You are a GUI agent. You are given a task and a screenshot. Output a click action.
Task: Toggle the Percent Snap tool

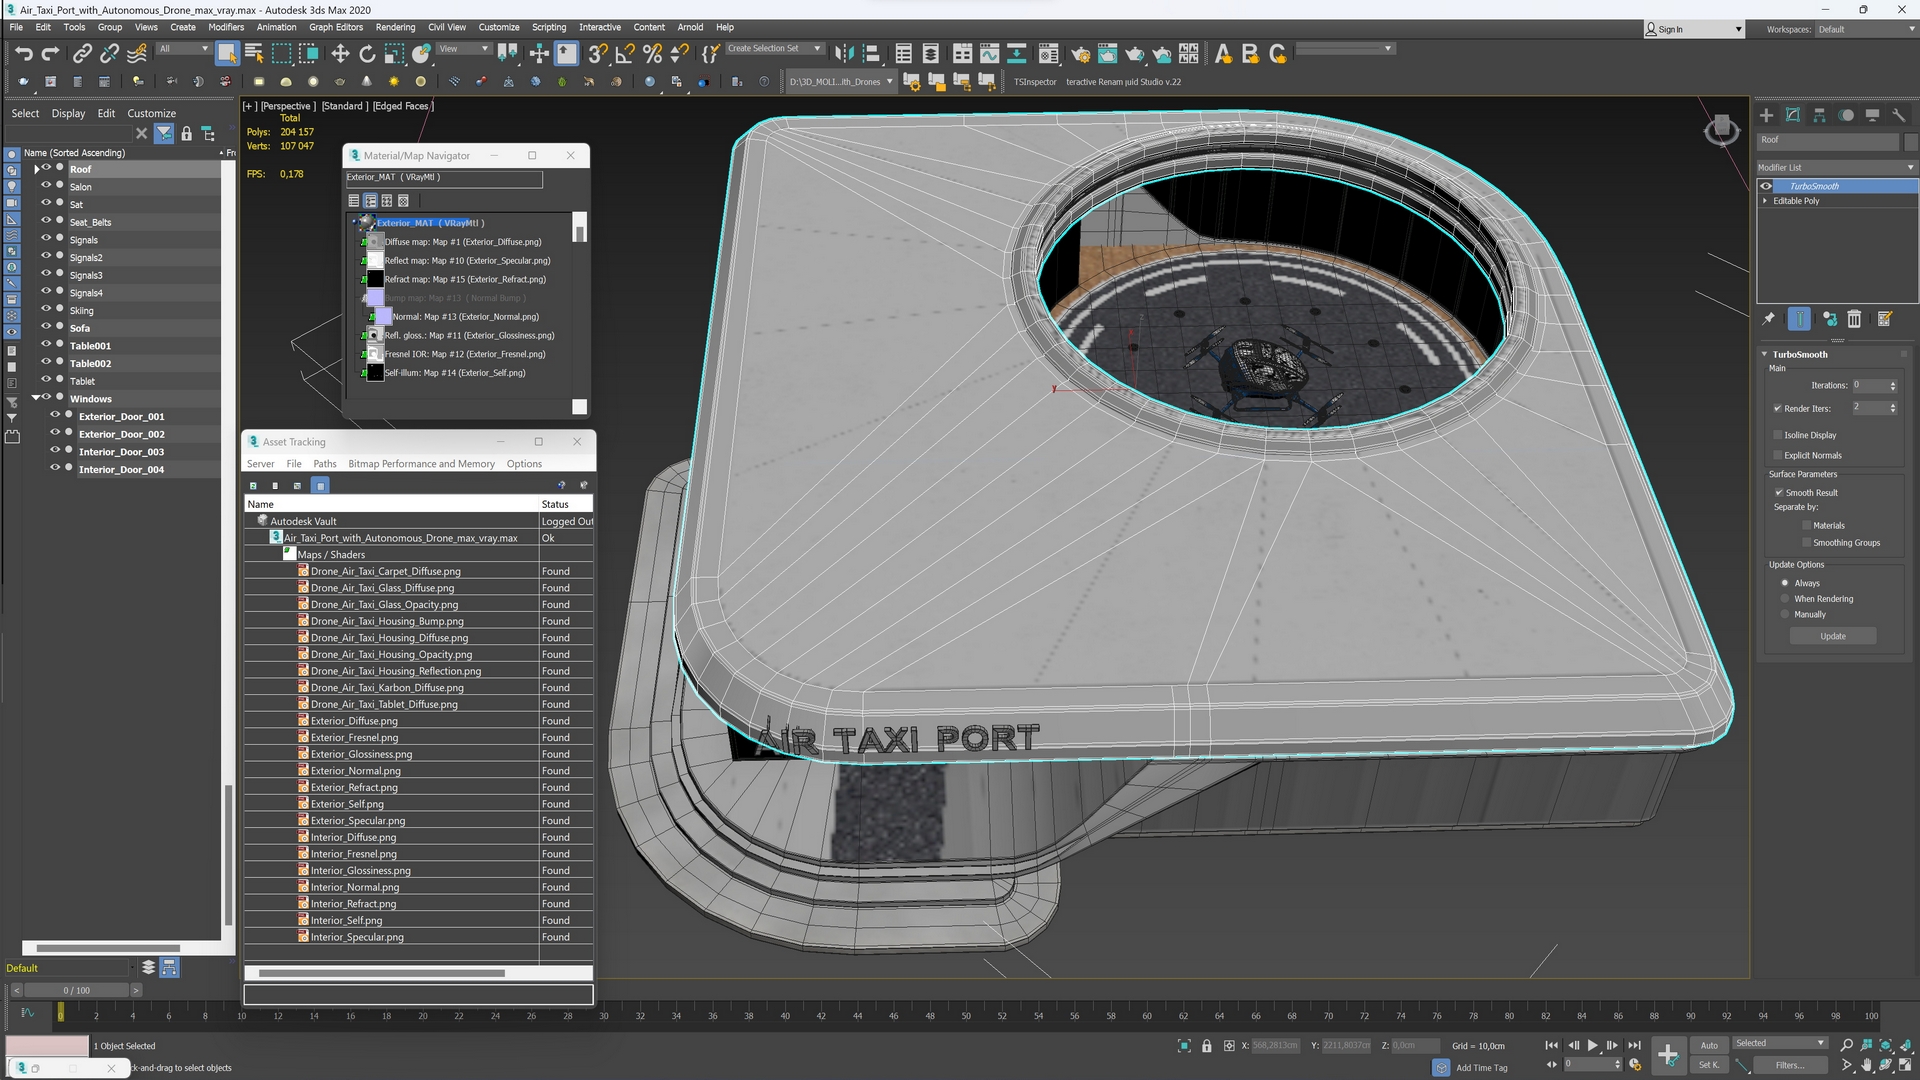click(x=653, y=54)
